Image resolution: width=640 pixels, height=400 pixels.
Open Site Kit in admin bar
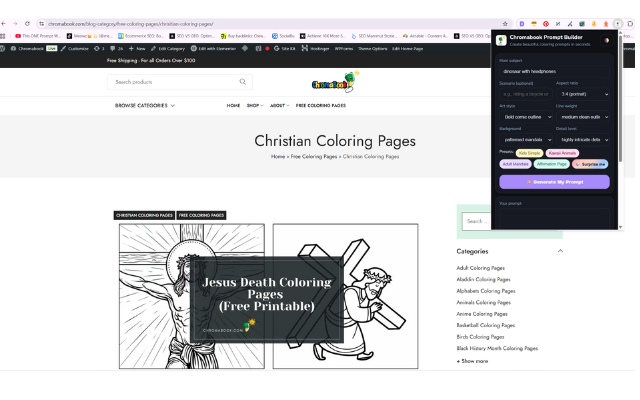(284, 48)
